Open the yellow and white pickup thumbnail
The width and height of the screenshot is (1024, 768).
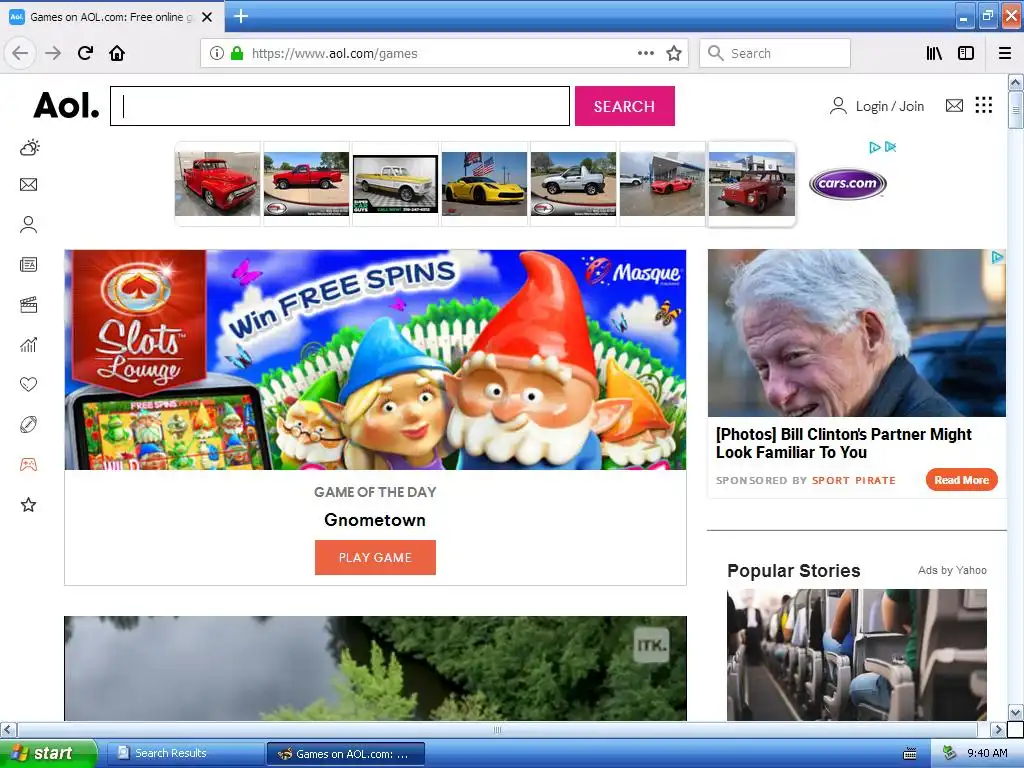395,184
